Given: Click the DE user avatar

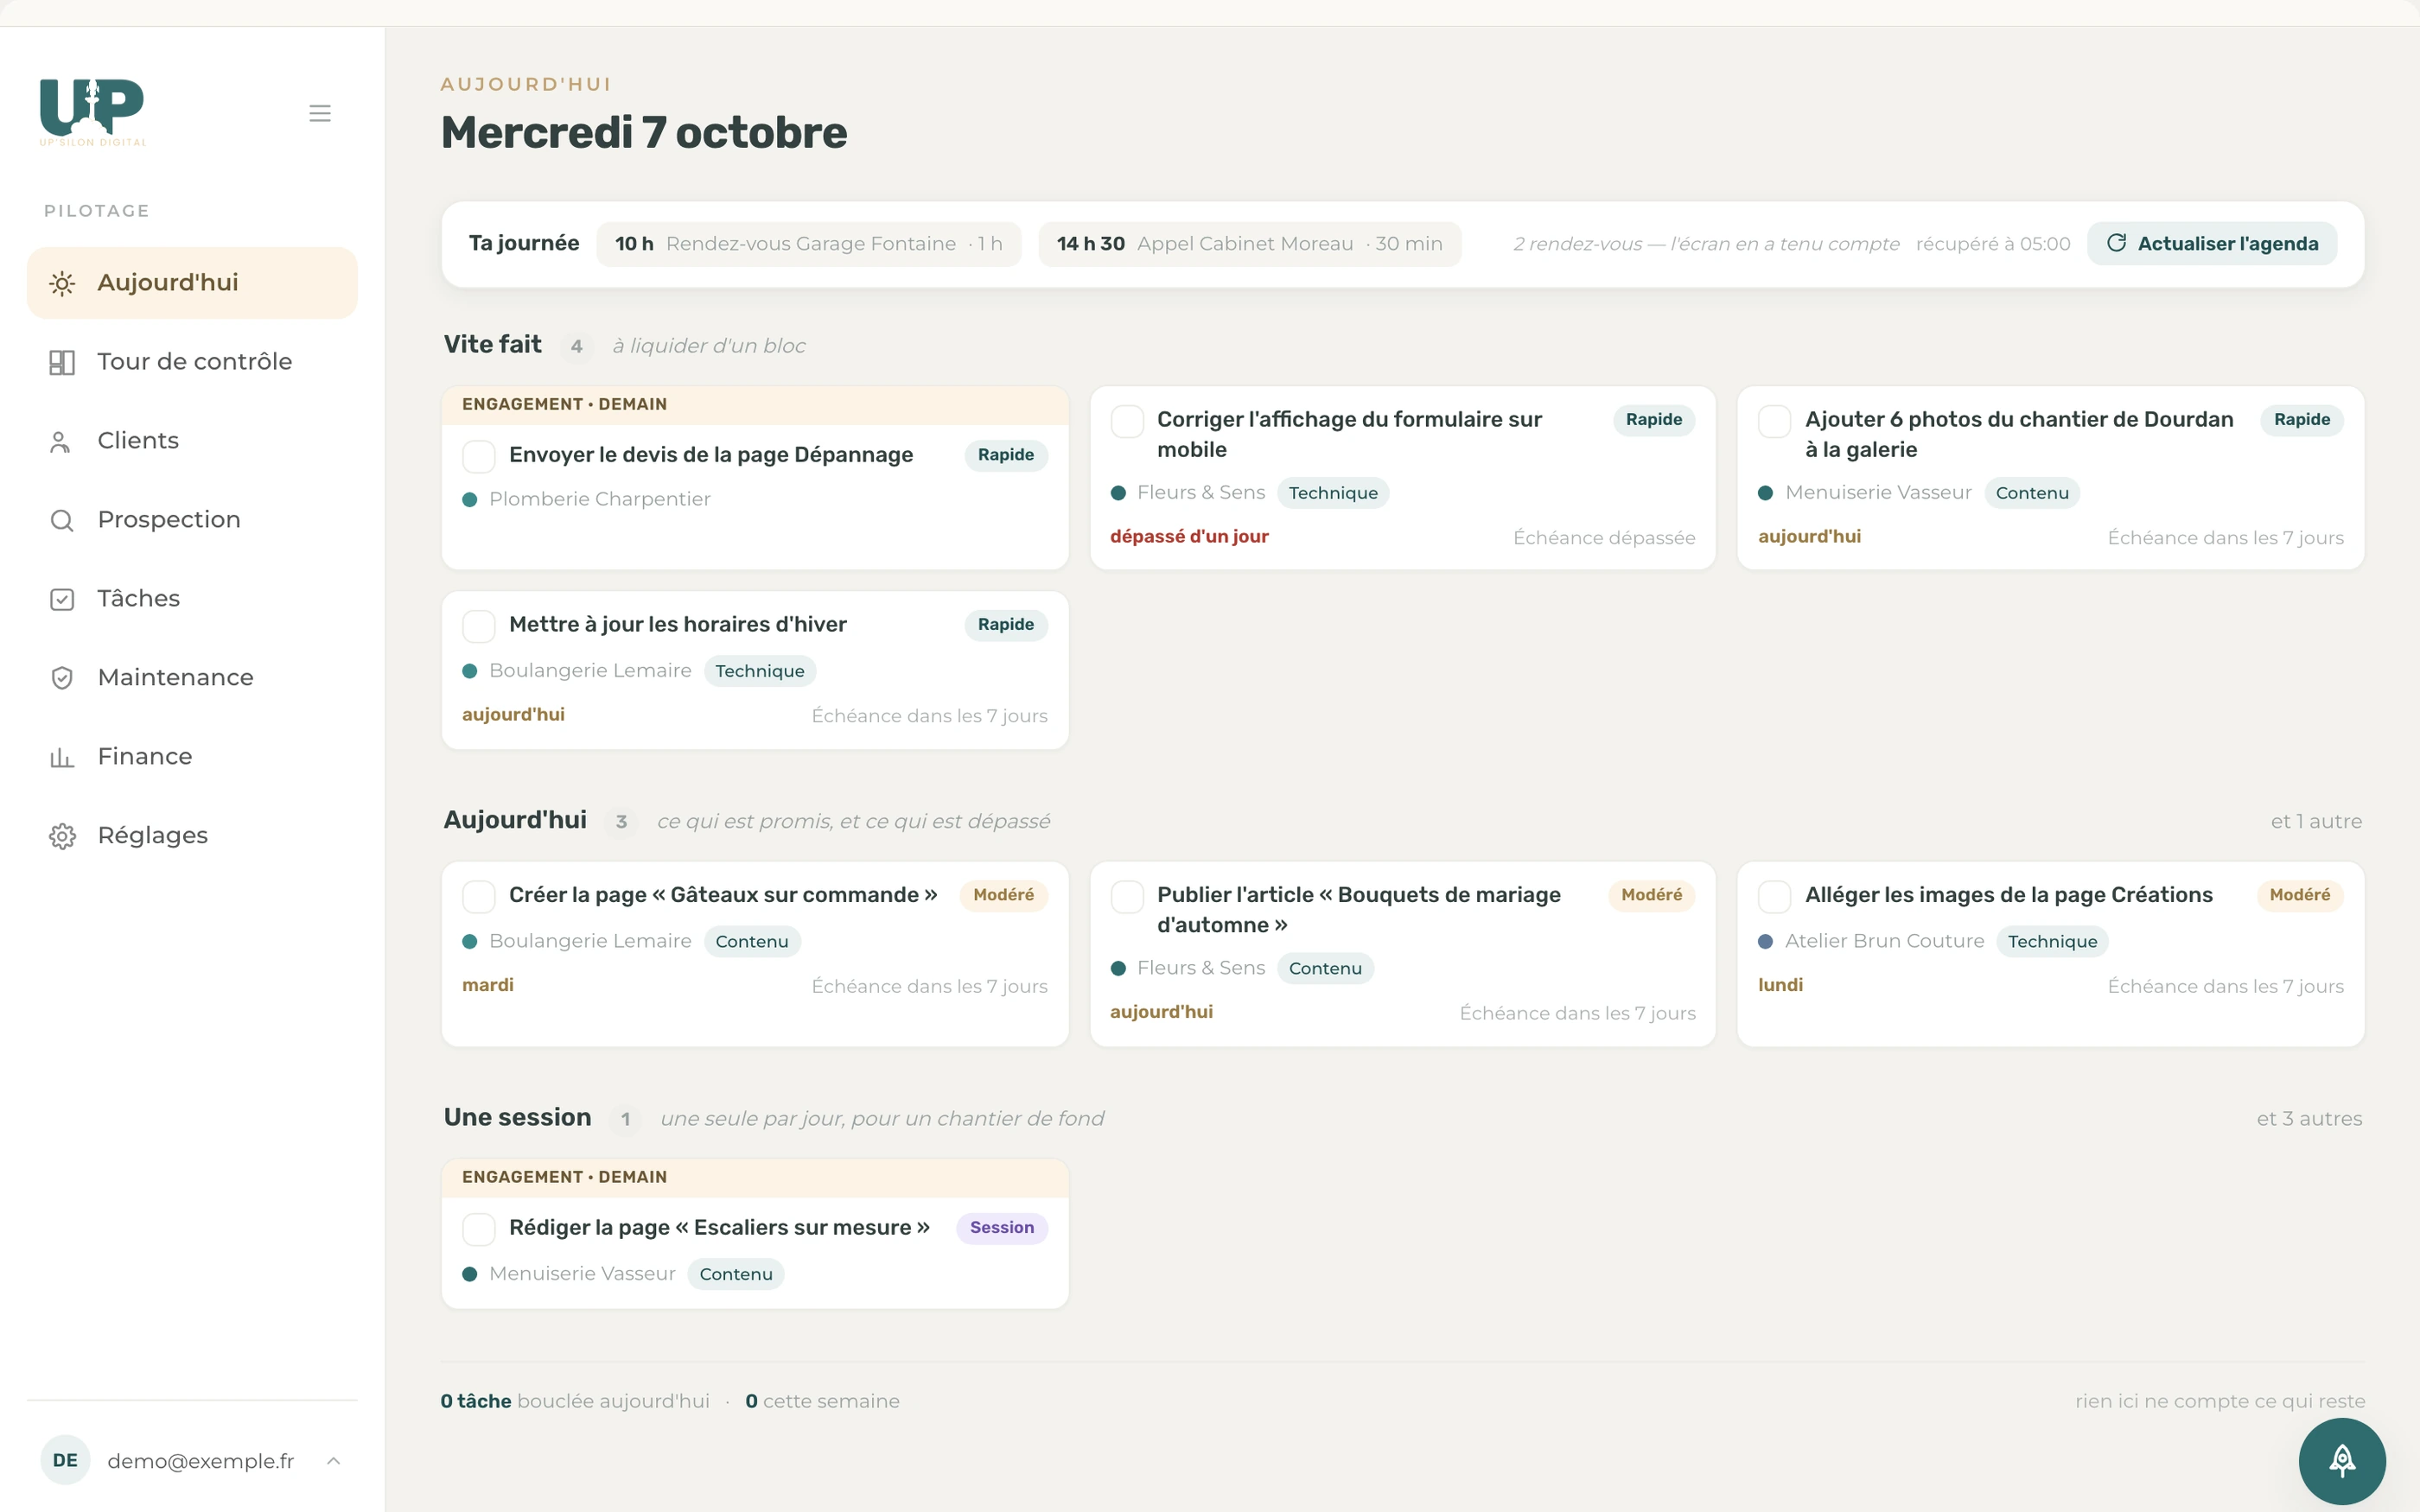Looking at the screenshot, I should [x=65, y=1460].
